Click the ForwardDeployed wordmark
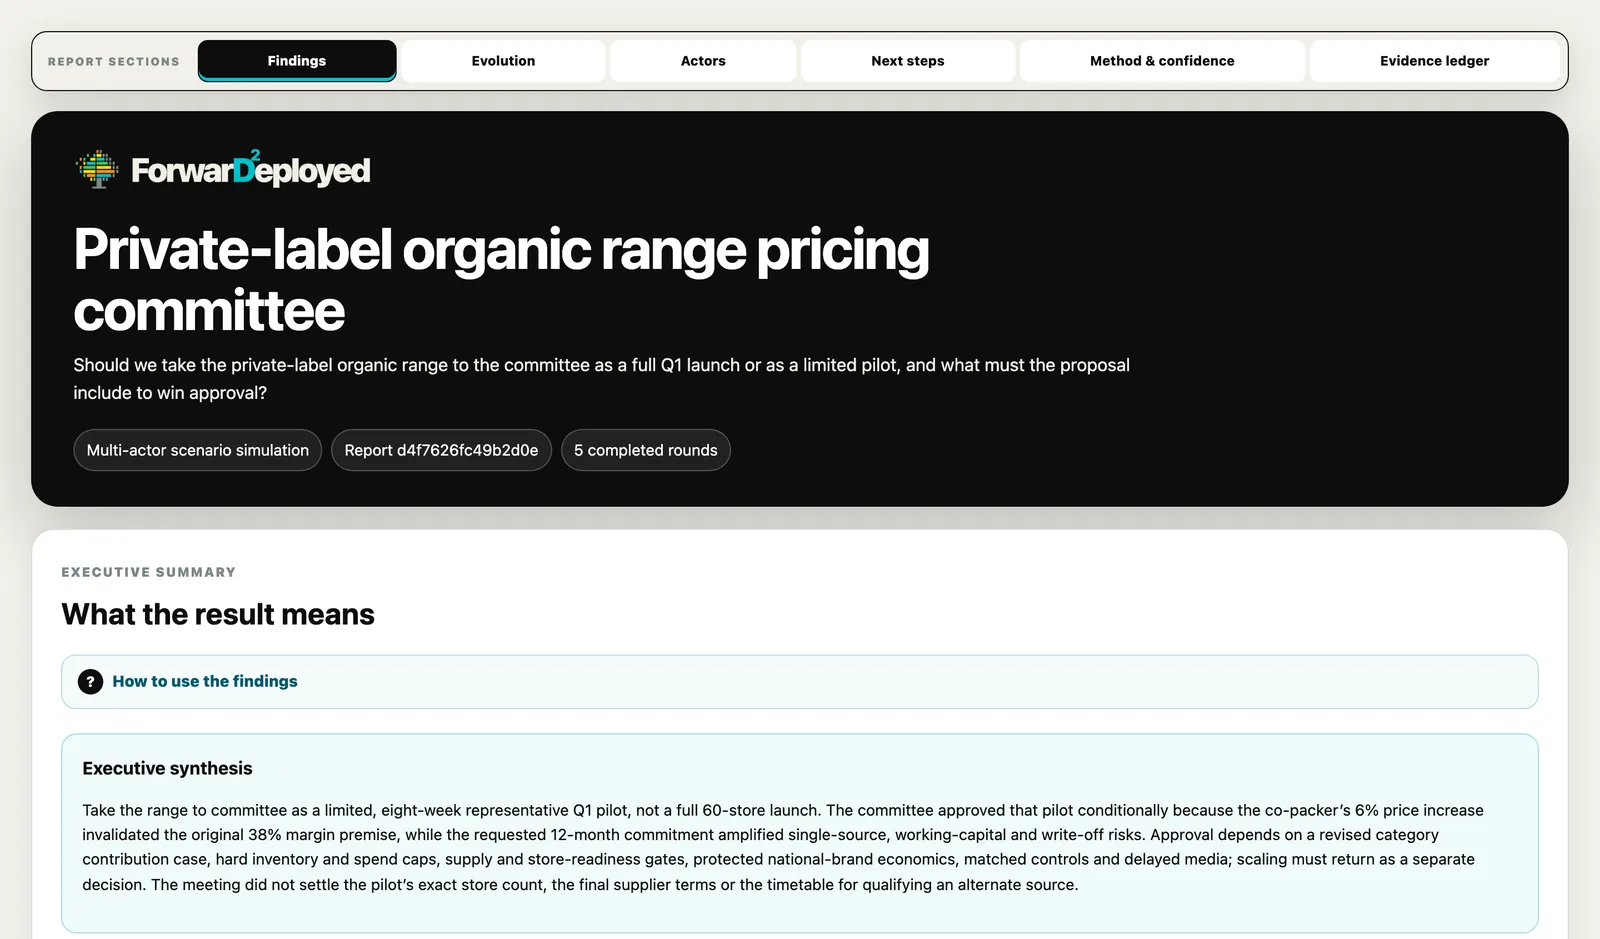 tap(251, 170)
